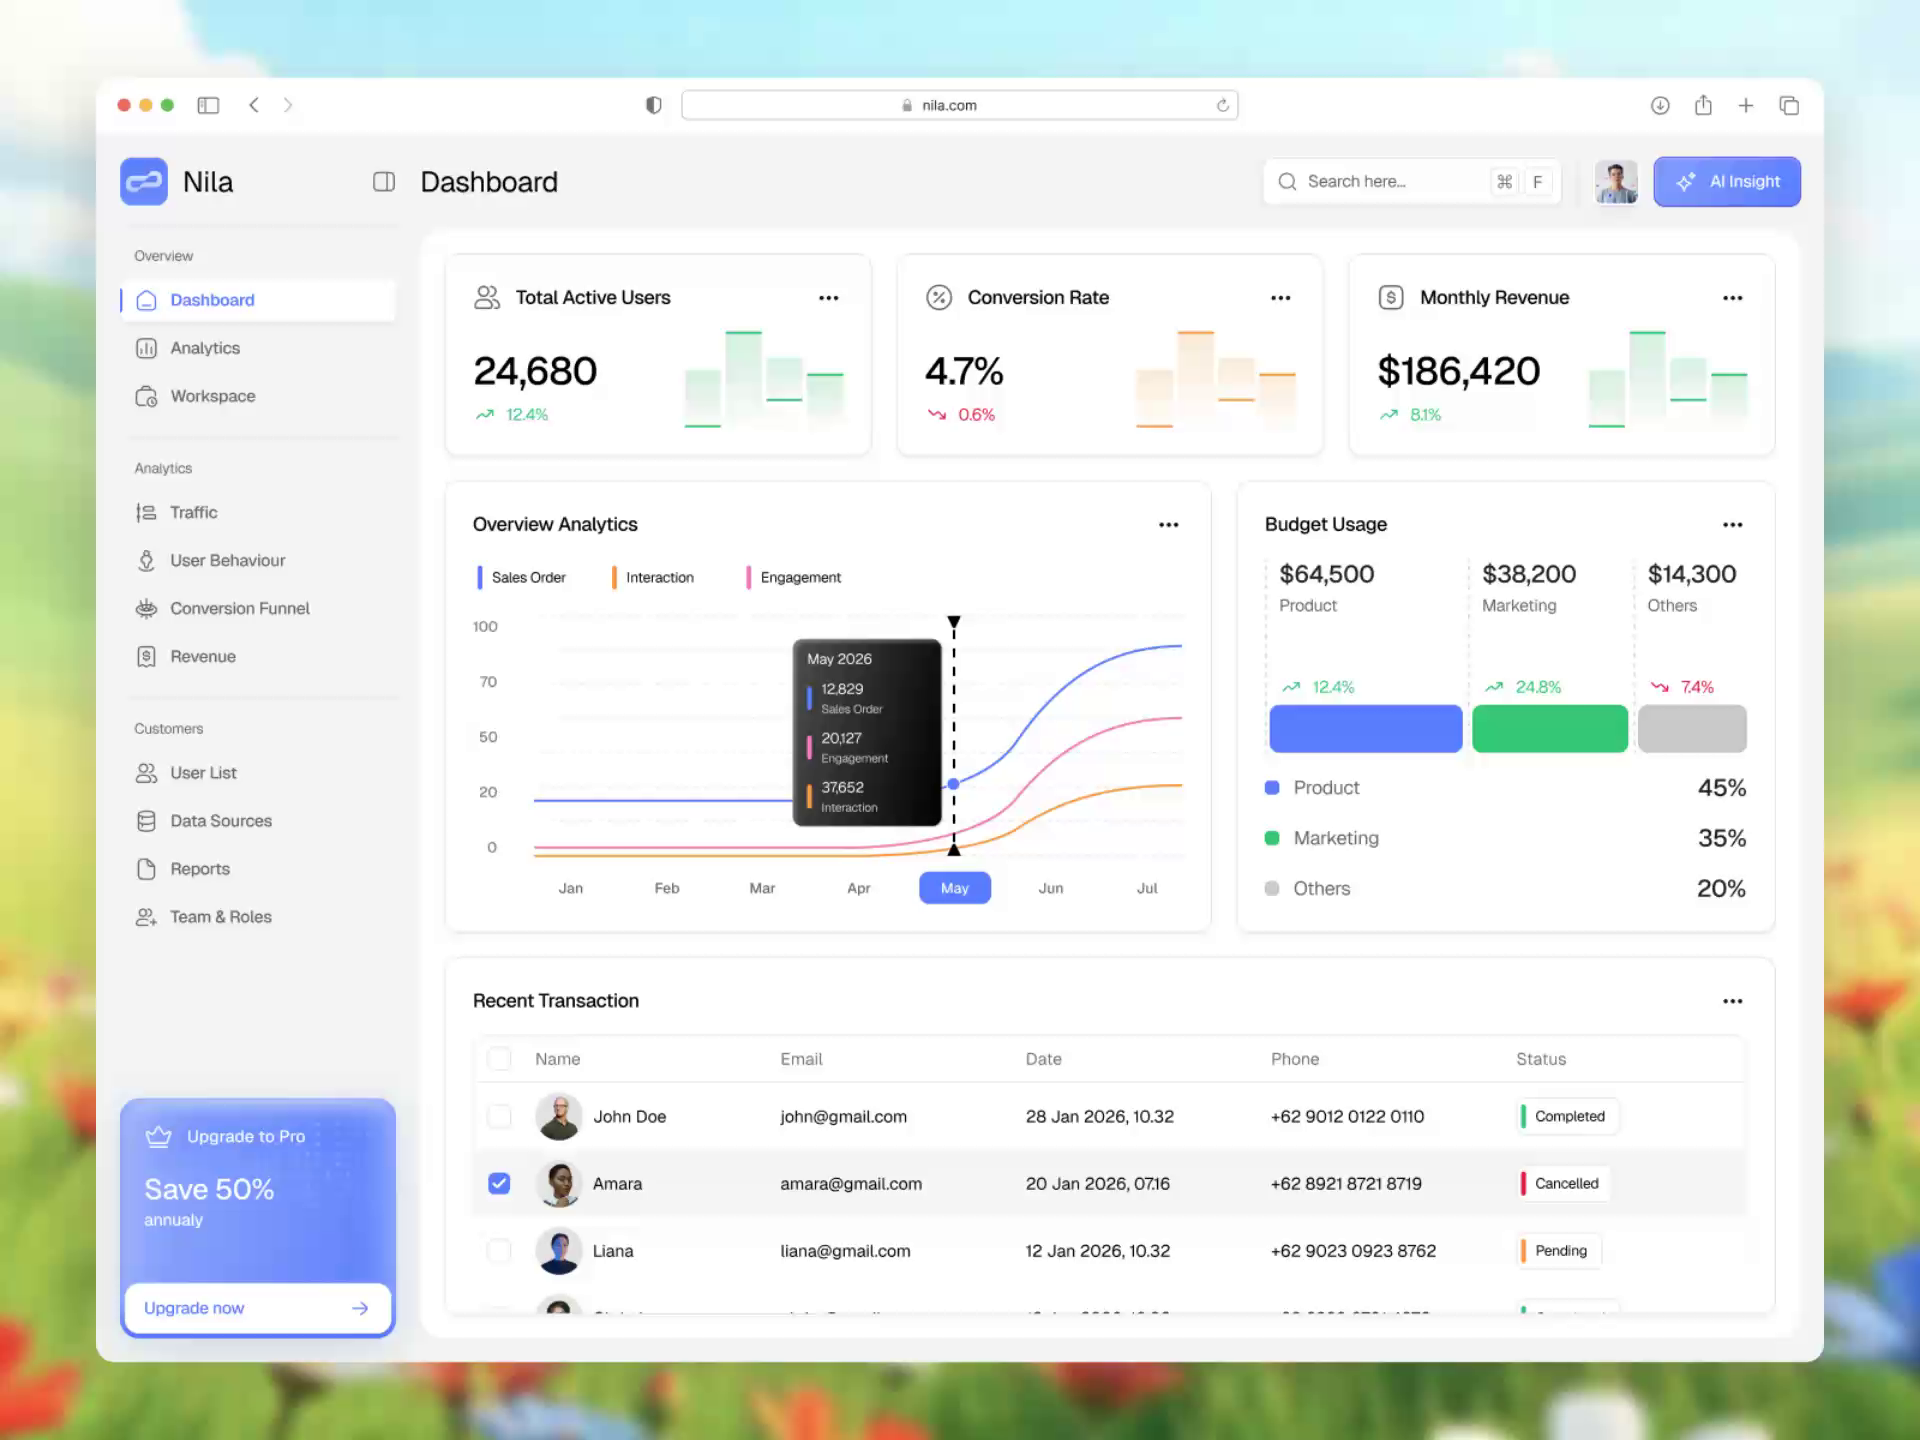The image size is (1920, 1440).
Task: Click the Upgrade now button
Action: pyautogui.click(x=257, y=1308)
